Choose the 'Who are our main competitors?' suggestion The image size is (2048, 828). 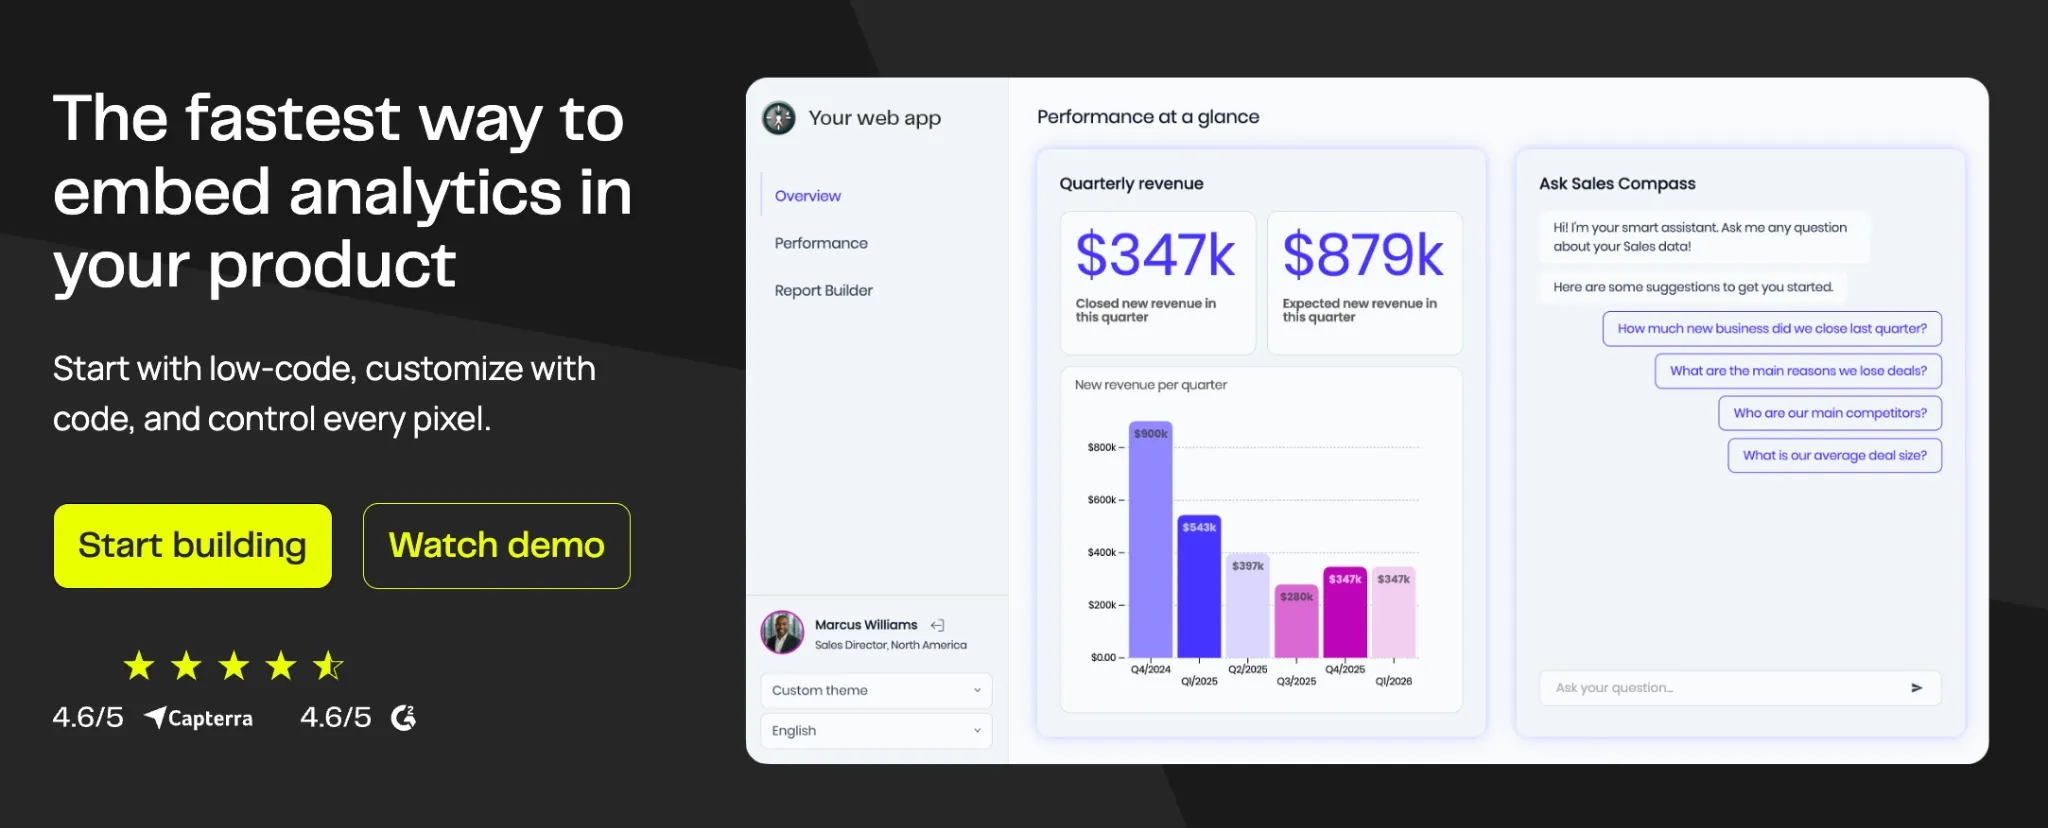(1830, 413)
